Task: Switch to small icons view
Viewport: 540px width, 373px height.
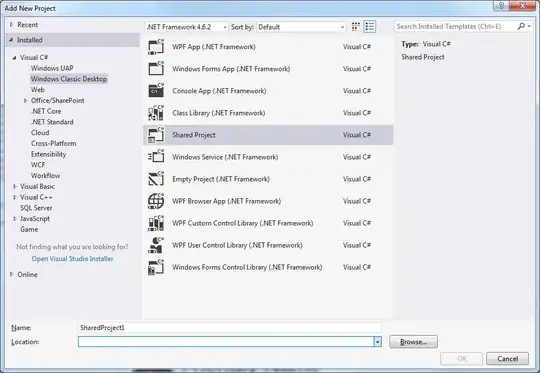Action: click(355, 27)
